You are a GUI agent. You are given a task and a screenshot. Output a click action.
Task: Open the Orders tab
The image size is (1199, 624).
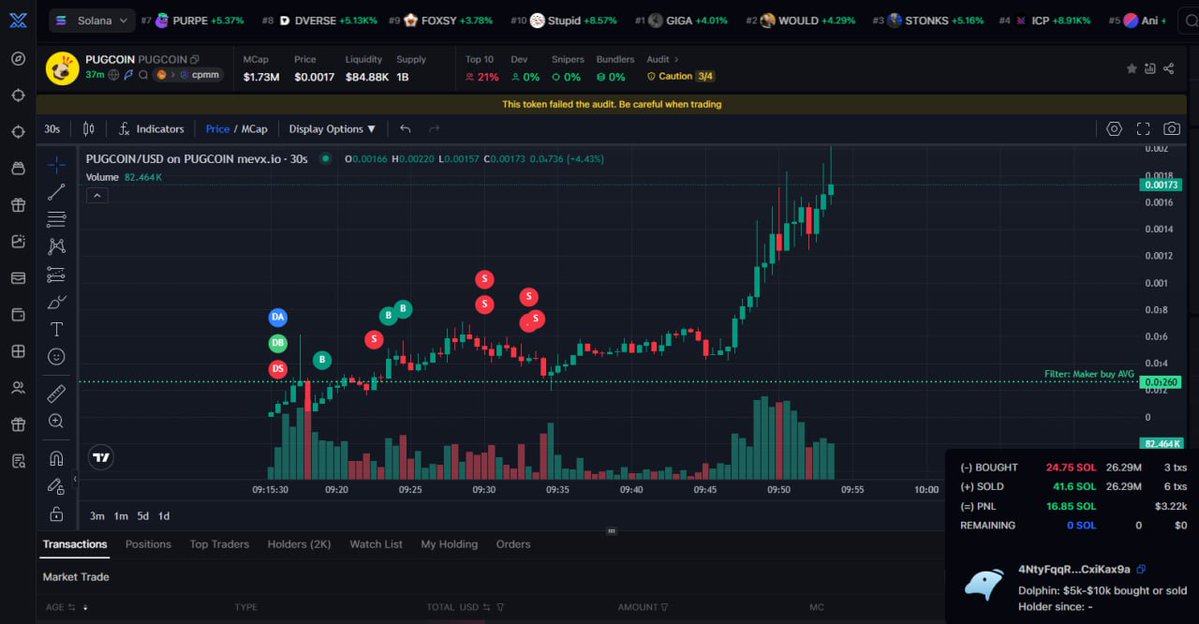[513, 544]
